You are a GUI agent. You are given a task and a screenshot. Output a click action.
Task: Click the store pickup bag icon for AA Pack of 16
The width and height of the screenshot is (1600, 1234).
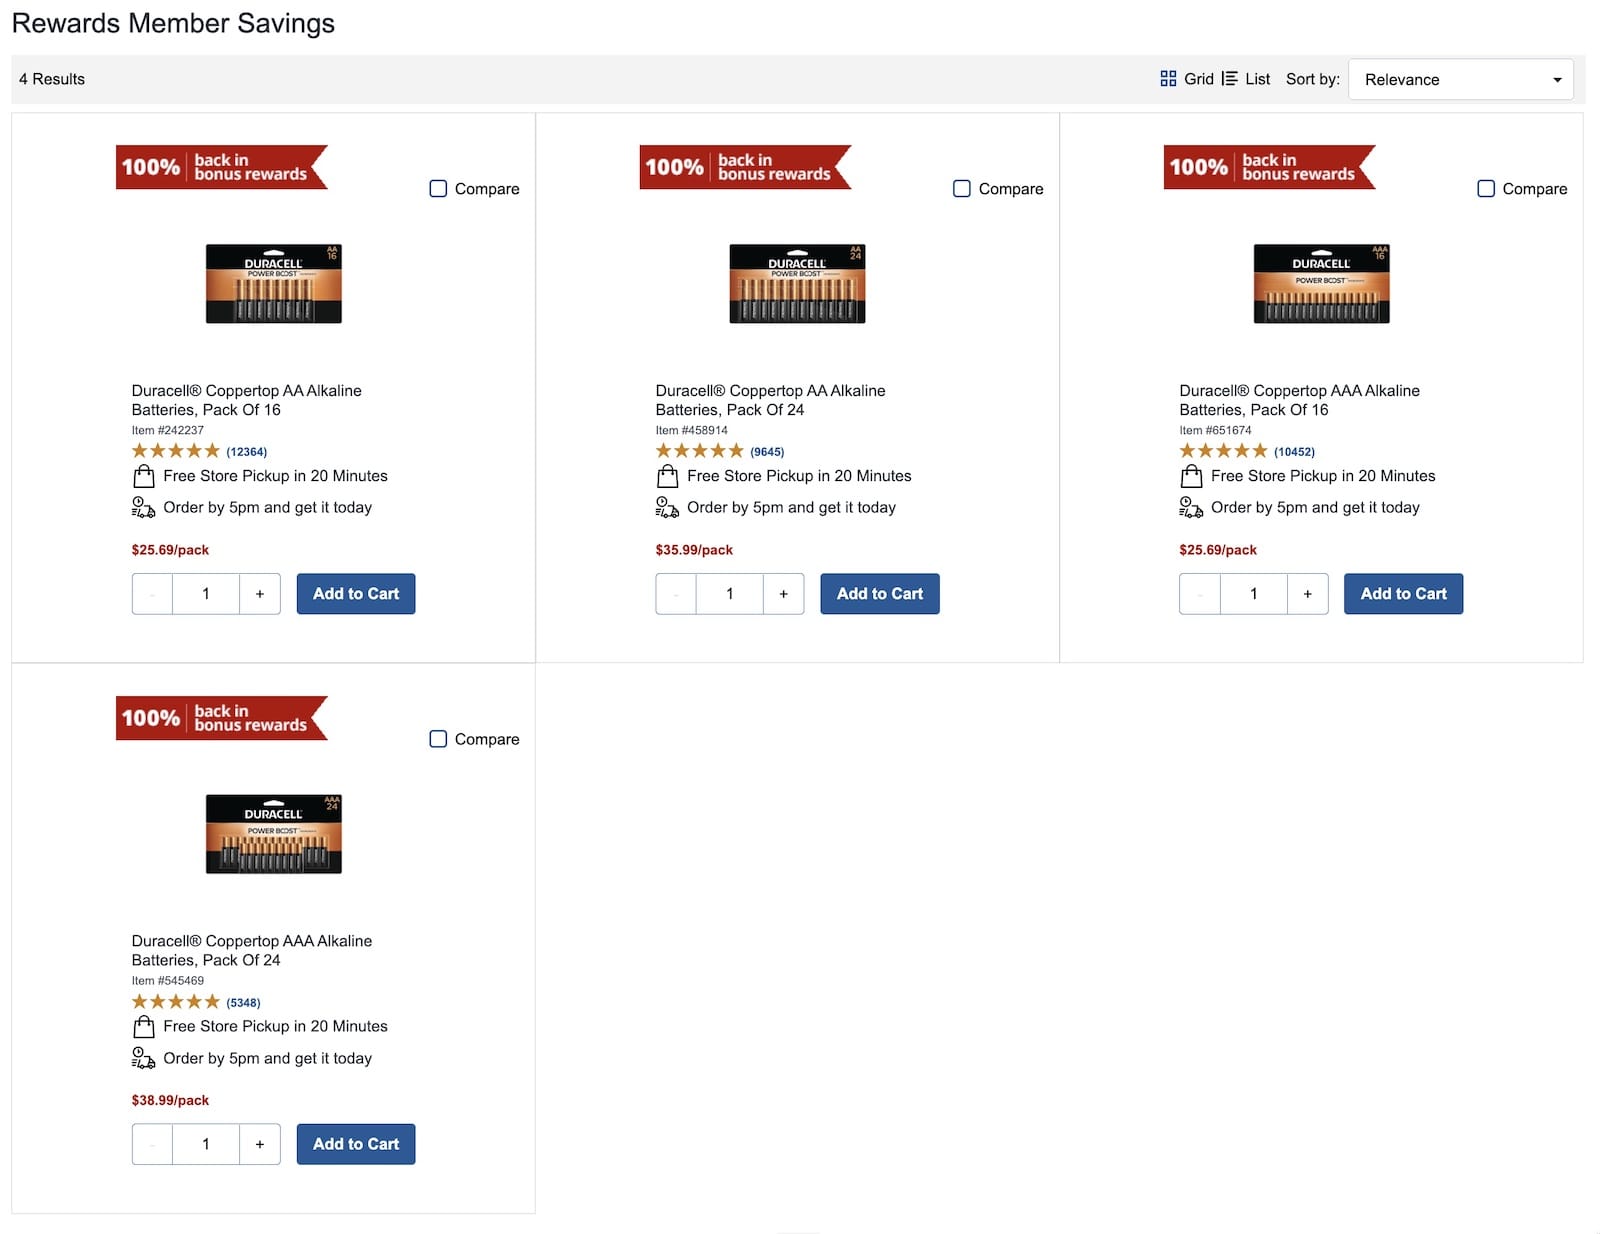click(143, 476)
